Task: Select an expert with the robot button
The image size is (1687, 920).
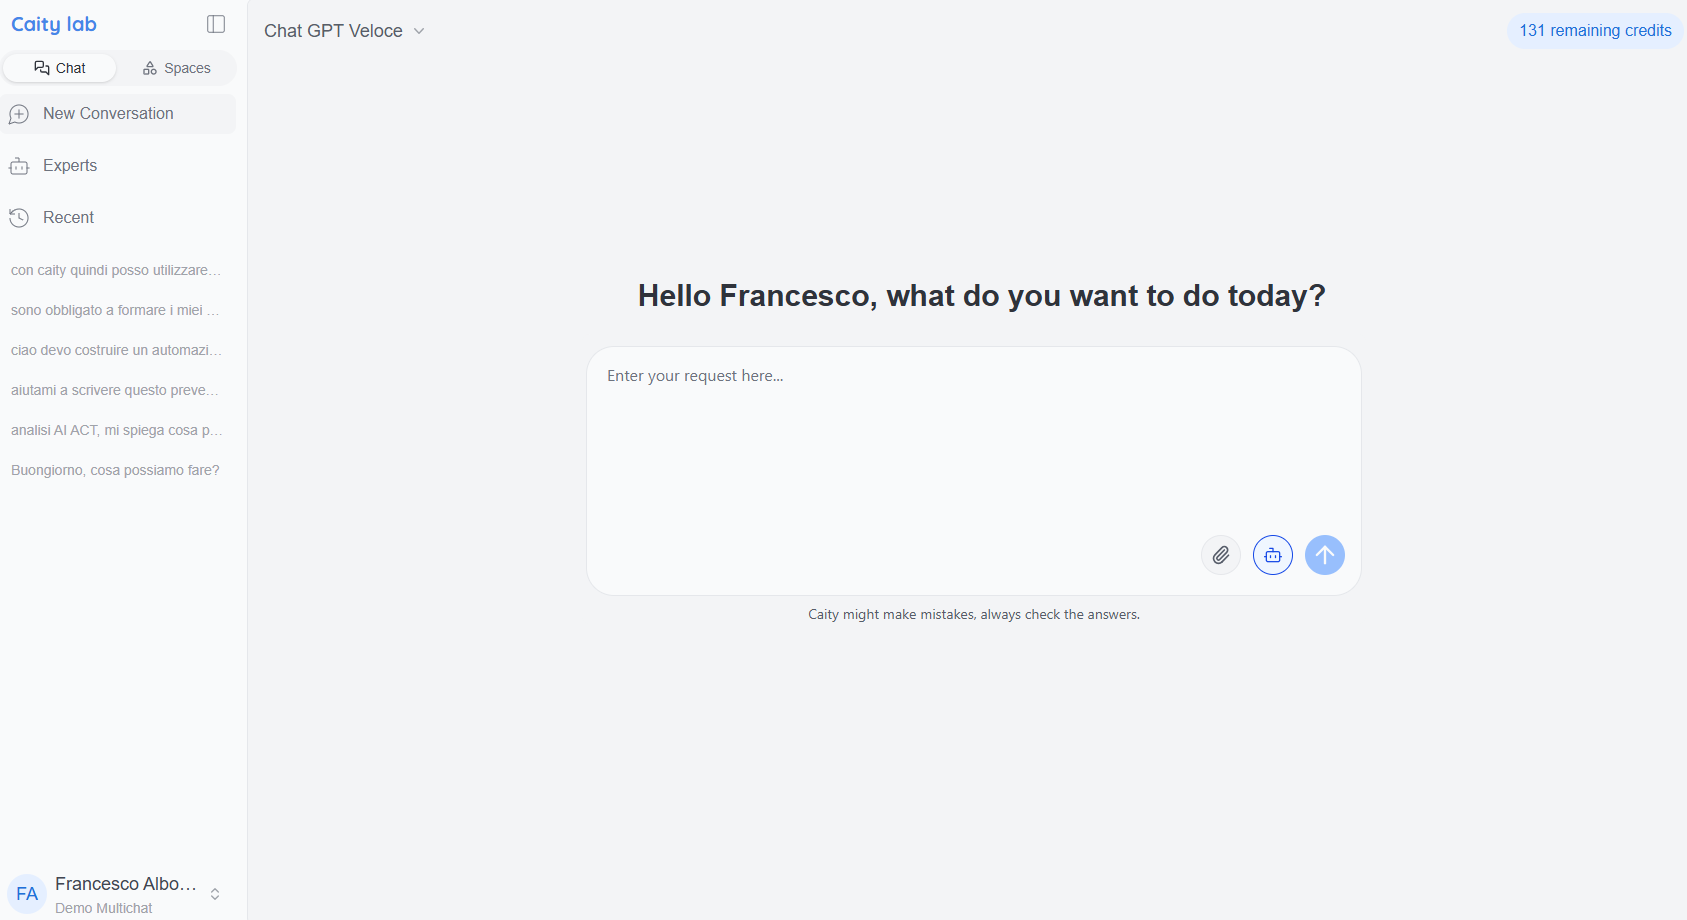Action: (1273, 555)
